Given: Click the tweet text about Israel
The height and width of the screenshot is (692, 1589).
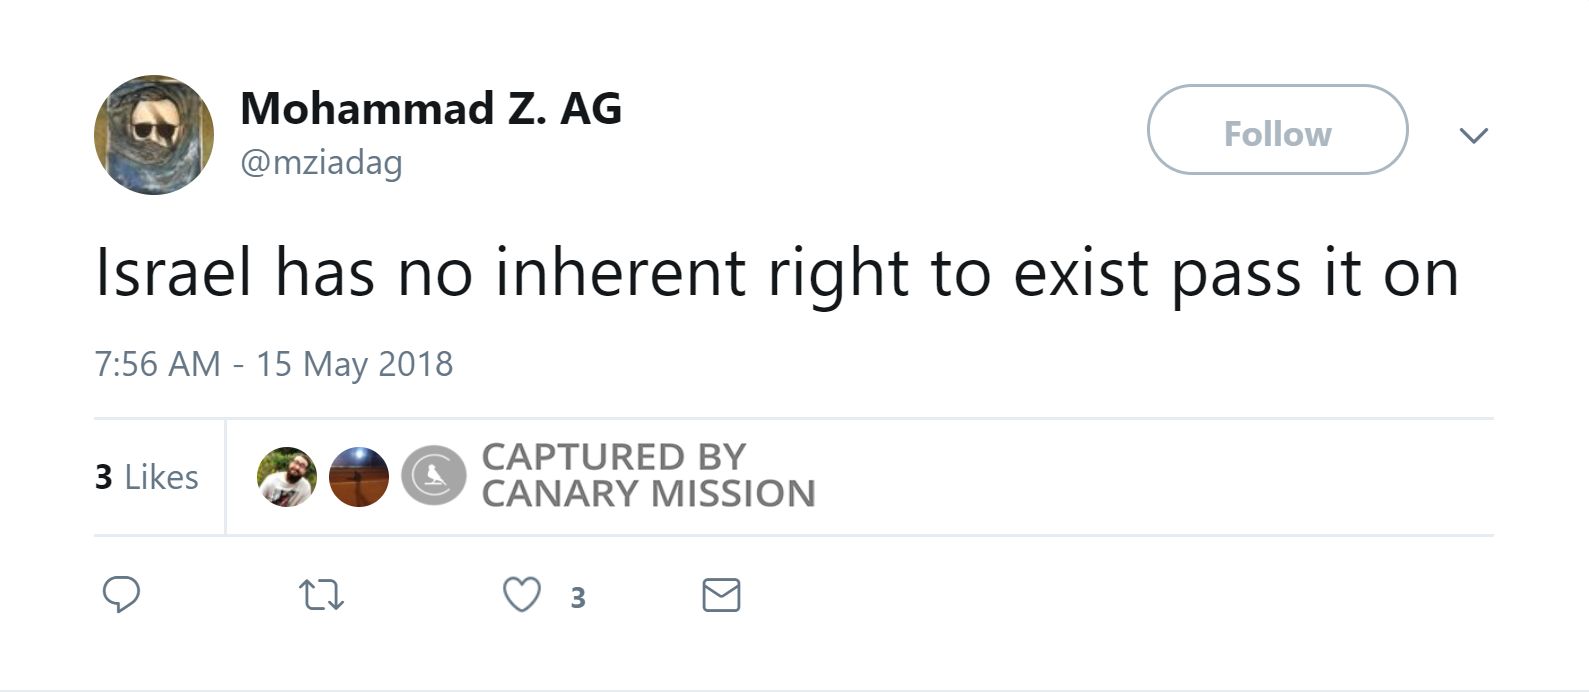Looking at the screenshot, I should (776, 273).
